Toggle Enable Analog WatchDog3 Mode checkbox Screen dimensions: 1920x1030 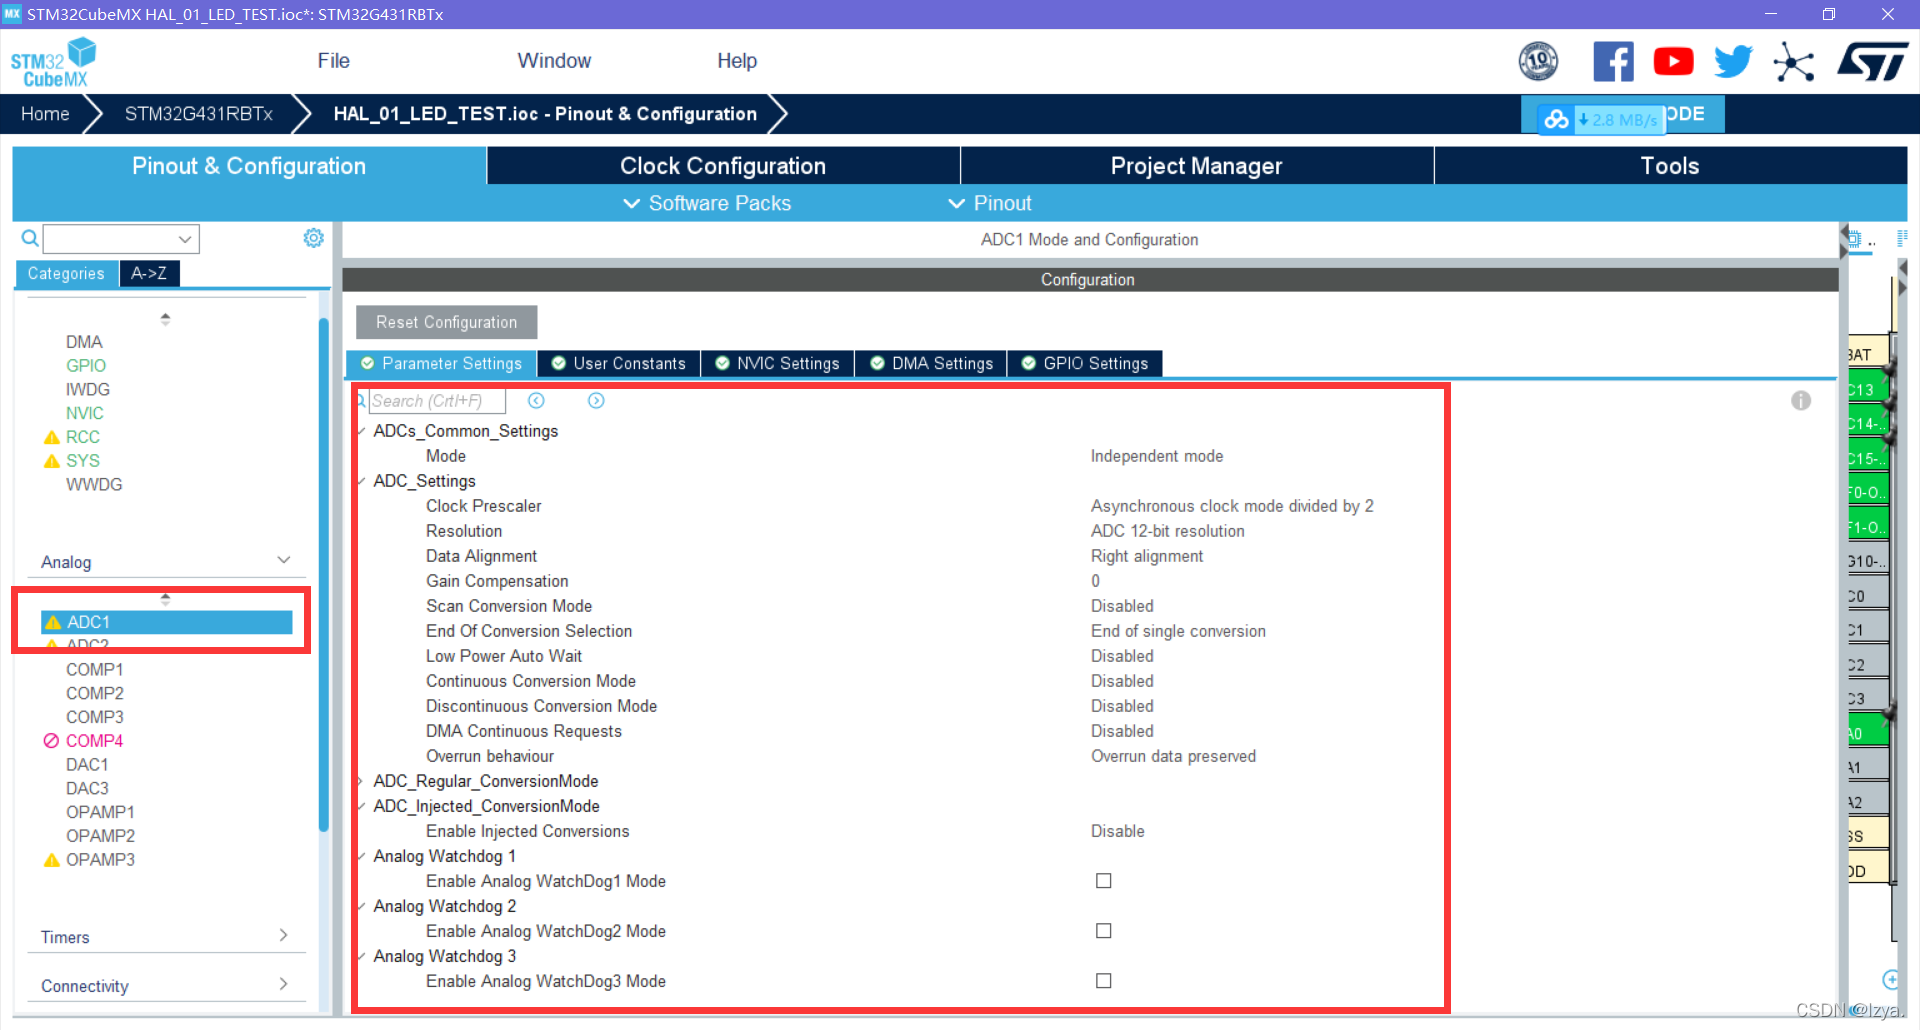[1103, 981]
